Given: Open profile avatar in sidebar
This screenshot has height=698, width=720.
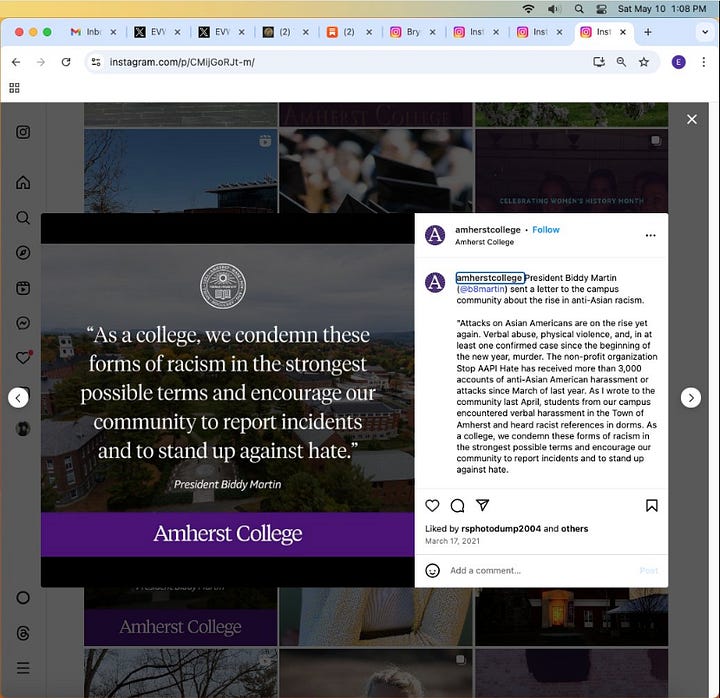Looking at the screenshot, I should tap(23, 428).
